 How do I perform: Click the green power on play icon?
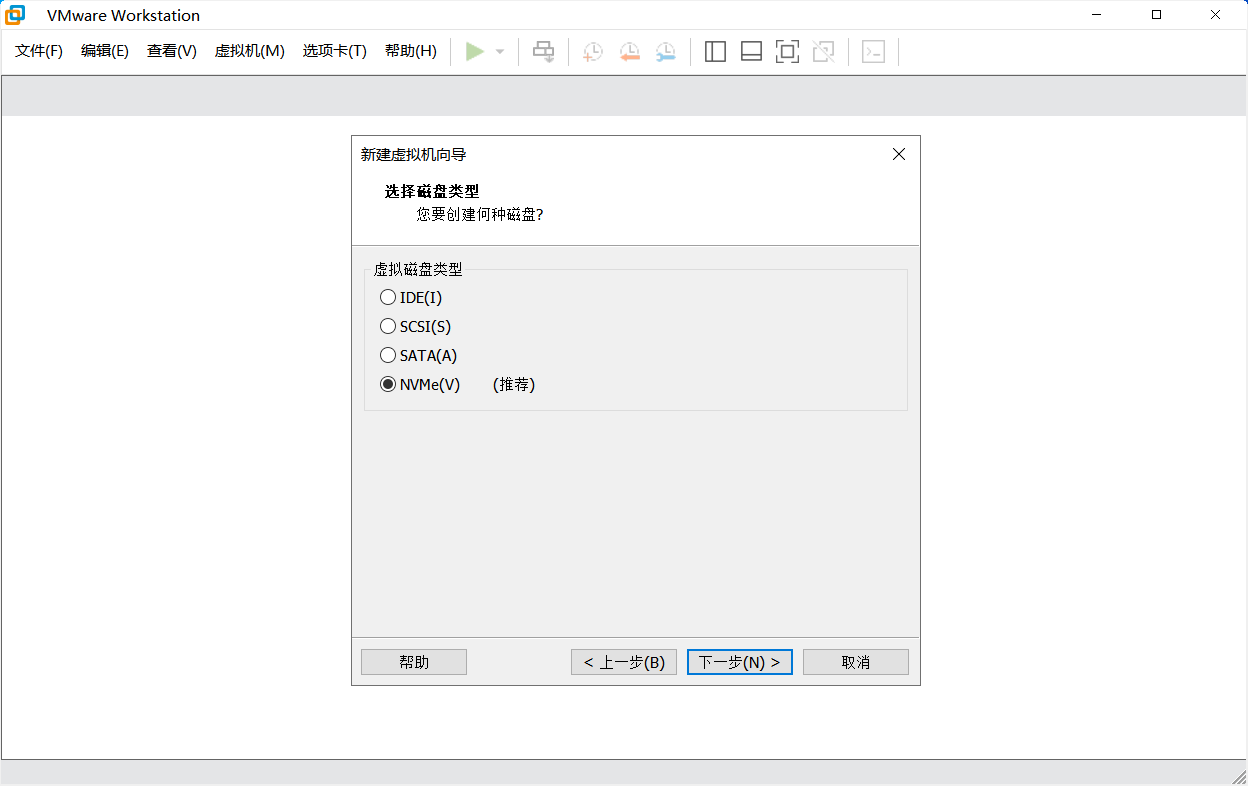(x=475, y=52)
